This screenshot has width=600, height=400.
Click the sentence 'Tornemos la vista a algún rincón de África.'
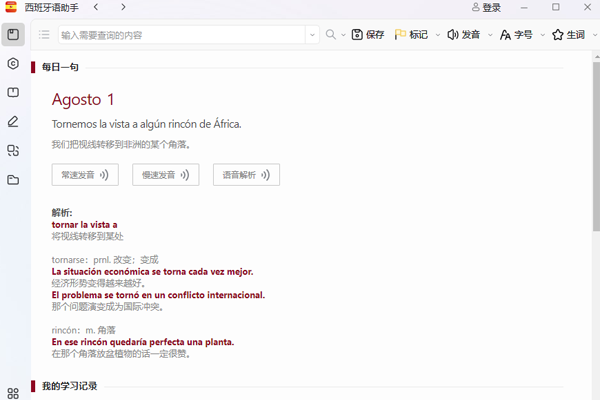pos(147,124)
